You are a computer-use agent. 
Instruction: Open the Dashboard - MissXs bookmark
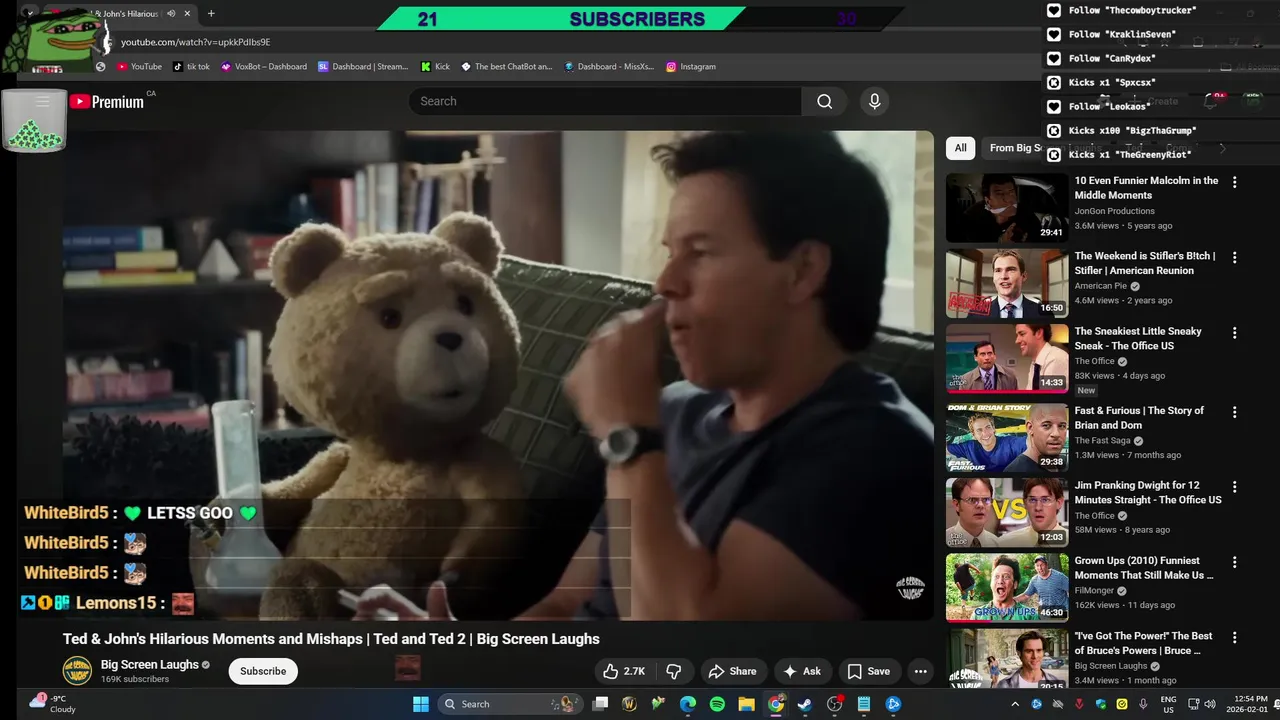(x=609, y=66)
